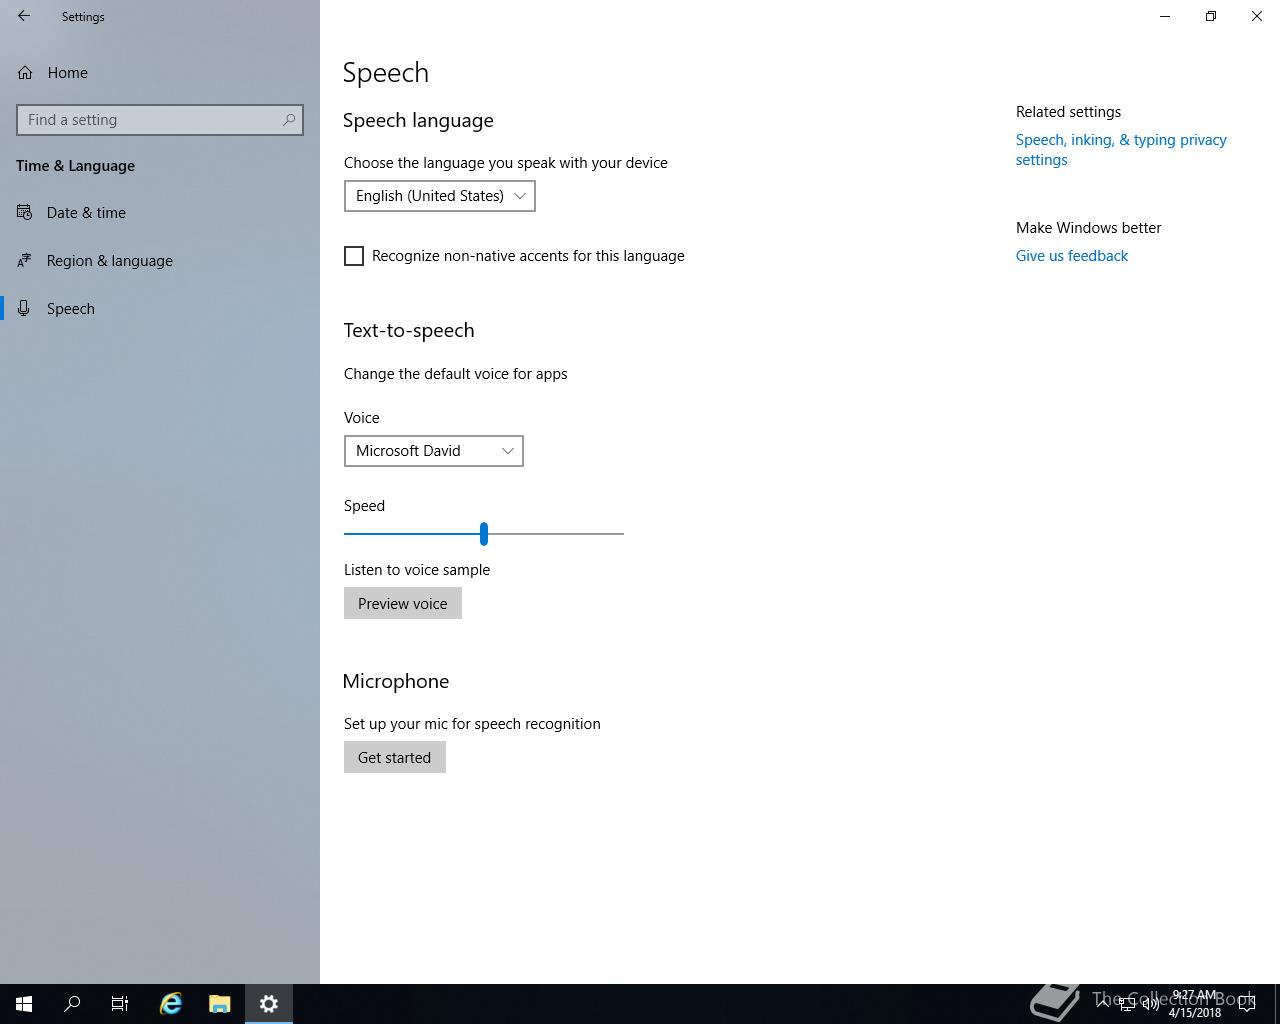Image resolution: width=1280 pixels, height=1024 pixels.
Task: Open Region & language settings
Action: pyautogui.click(x=160, y=261)
